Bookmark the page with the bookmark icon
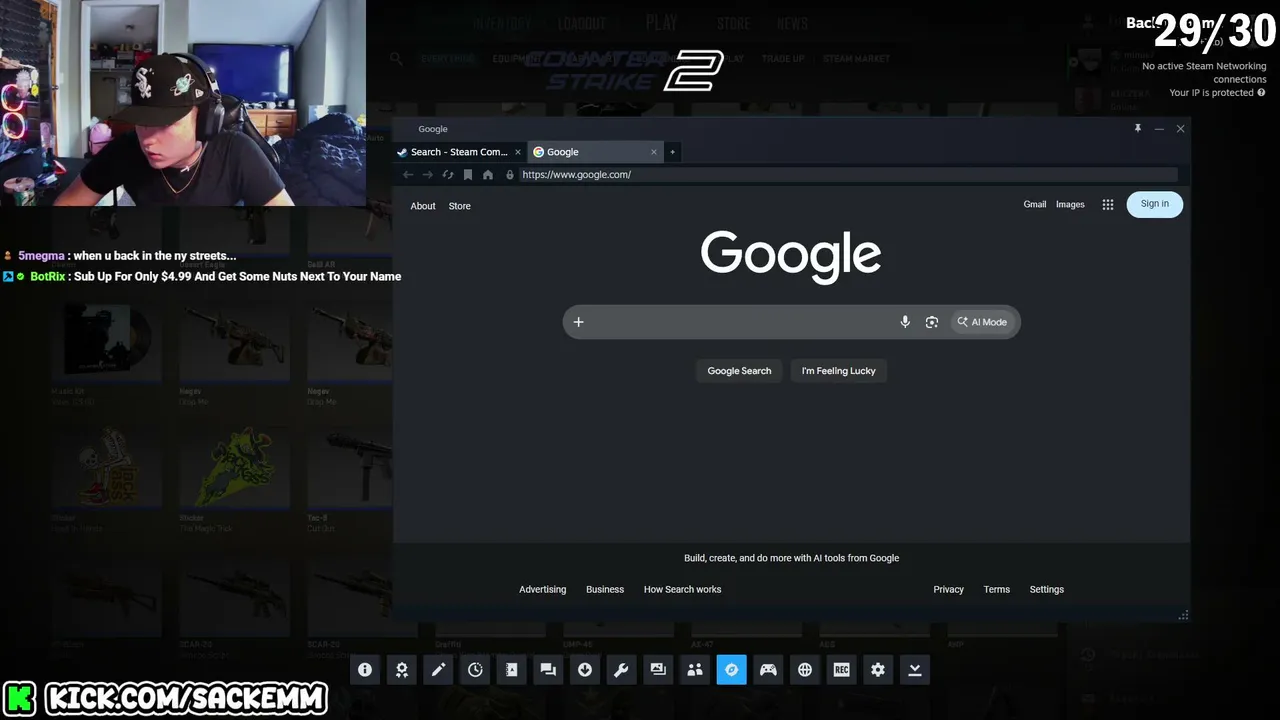 (x=468, y=175)
